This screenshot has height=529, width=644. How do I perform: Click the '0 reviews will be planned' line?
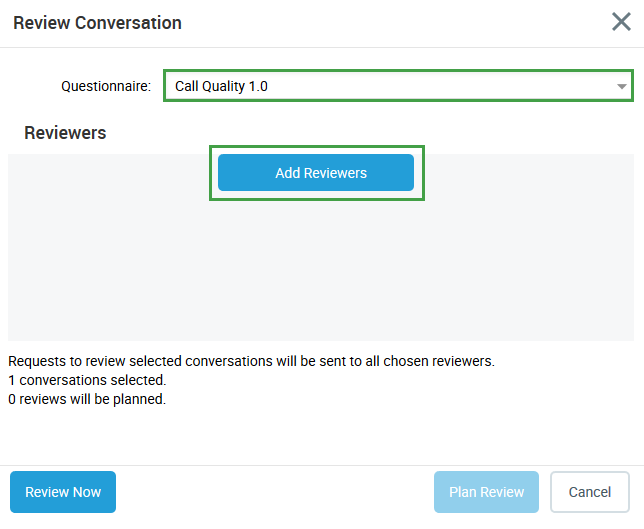[x=87, y=399]
